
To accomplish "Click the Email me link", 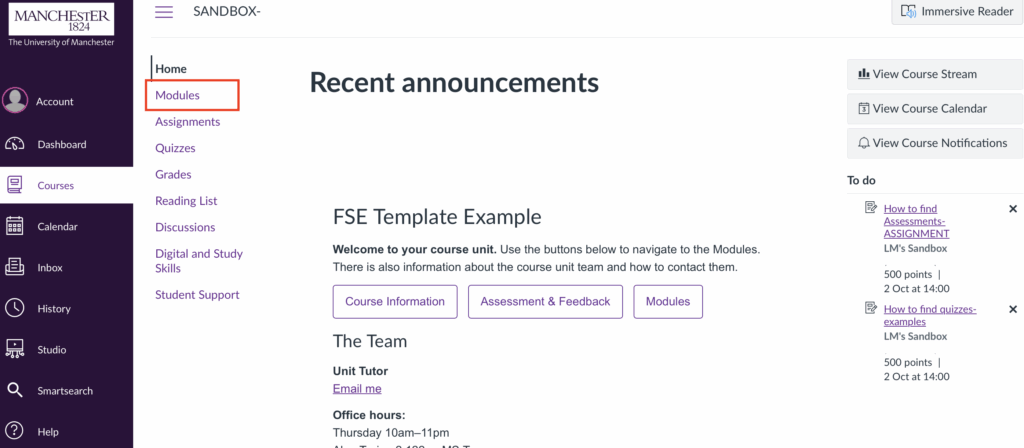I will tap(357, 389).
